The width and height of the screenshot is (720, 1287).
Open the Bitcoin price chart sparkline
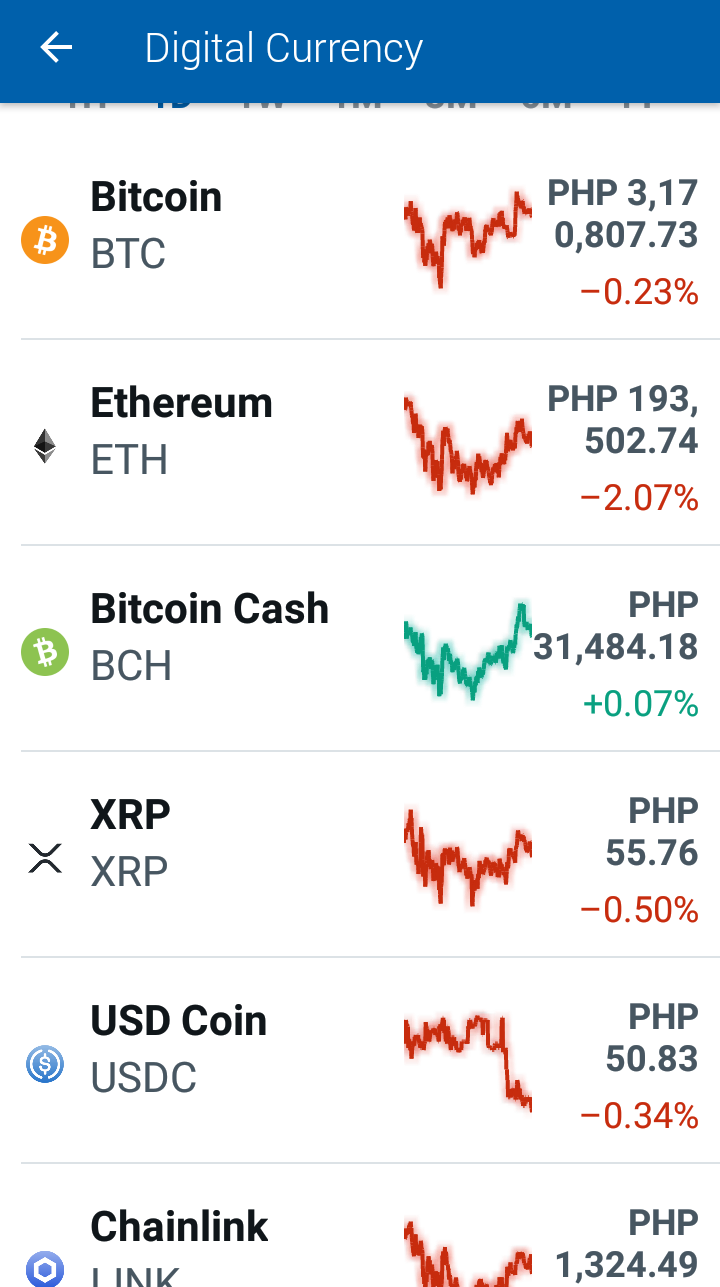(468, 239)
